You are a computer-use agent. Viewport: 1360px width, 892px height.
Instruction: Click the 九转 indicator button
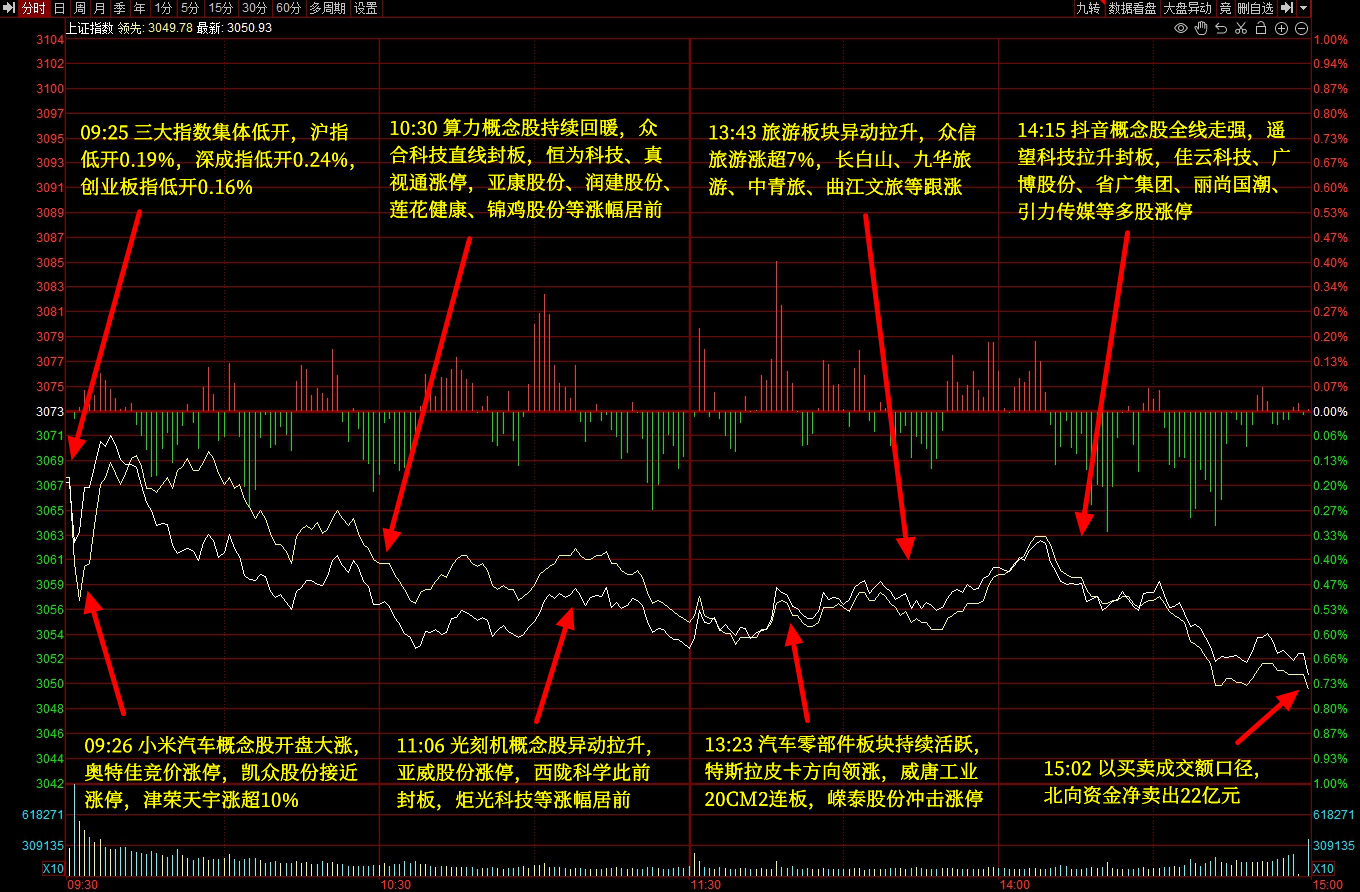point(1087,8)
